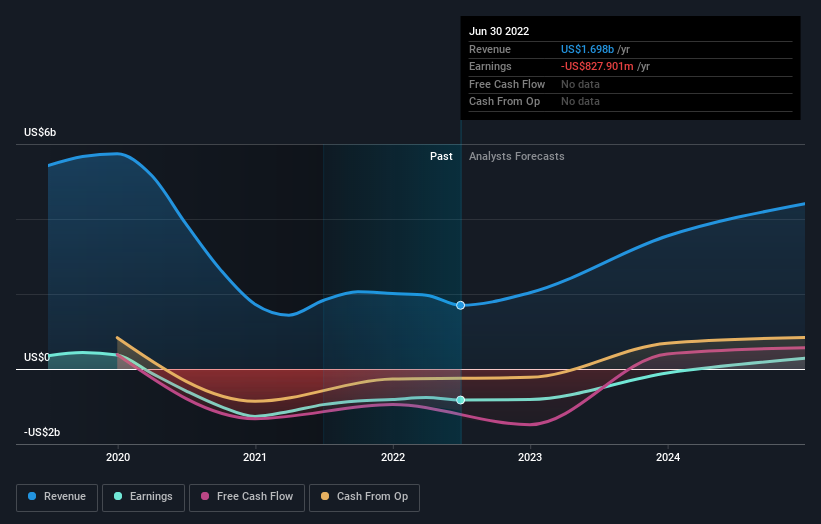Screen dimensions: 821x524
Task: Select the earnings data point marker on the teal line
Action: coord(460,400)
